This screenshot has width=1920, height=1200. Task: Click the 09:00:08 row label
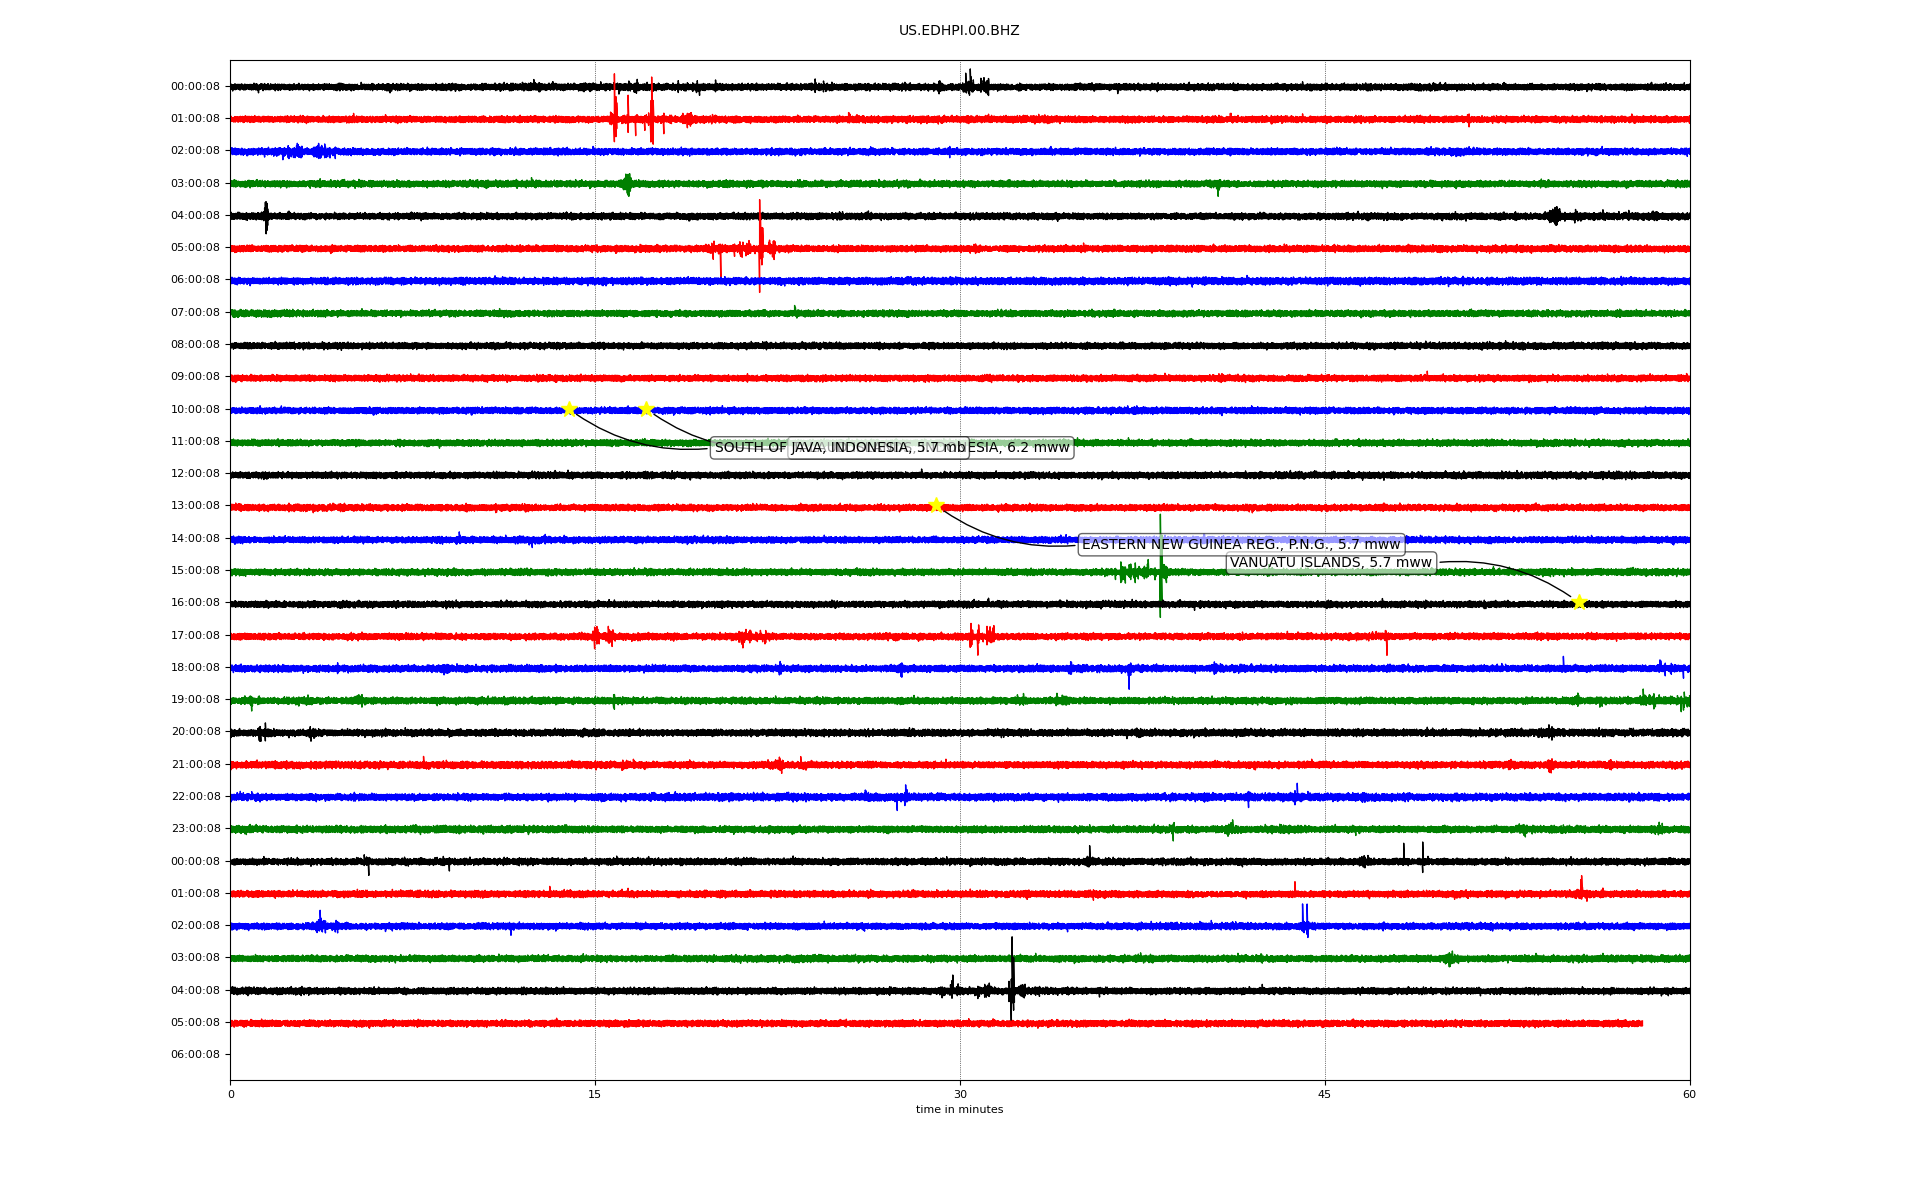[195, 377]
